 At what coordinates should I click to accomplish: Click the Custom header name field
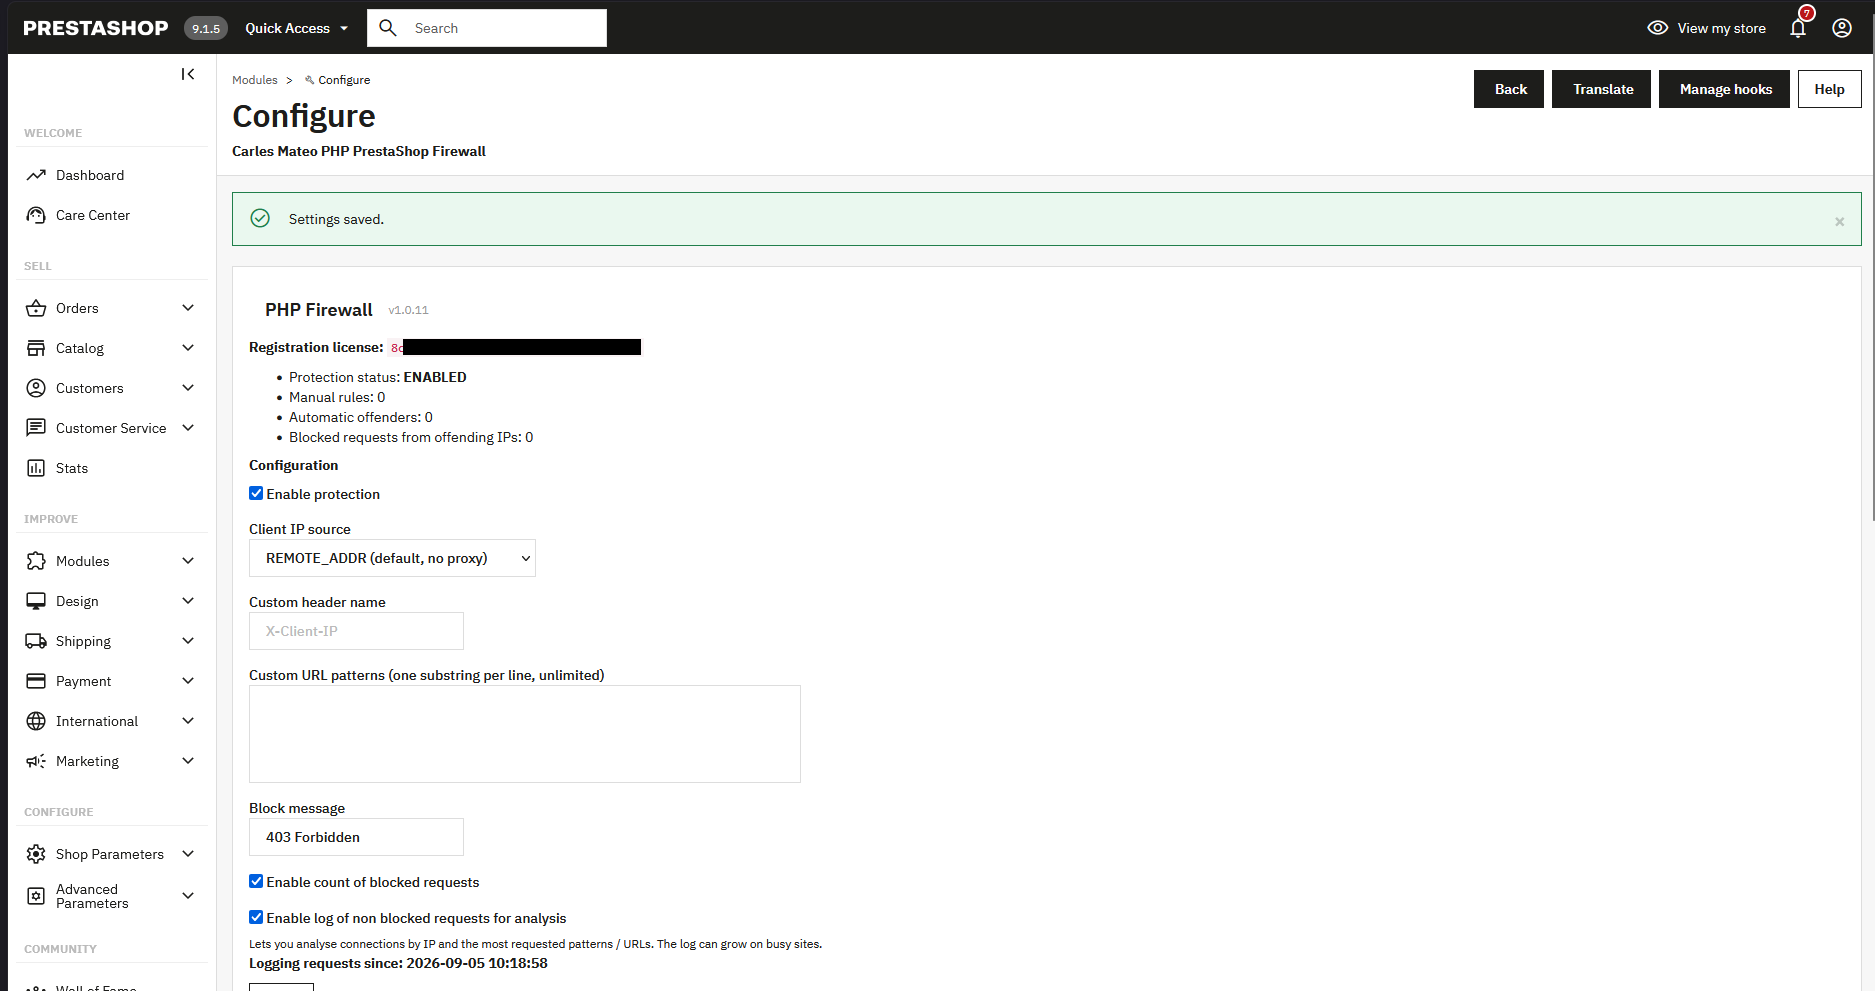(x=356, y=631)
